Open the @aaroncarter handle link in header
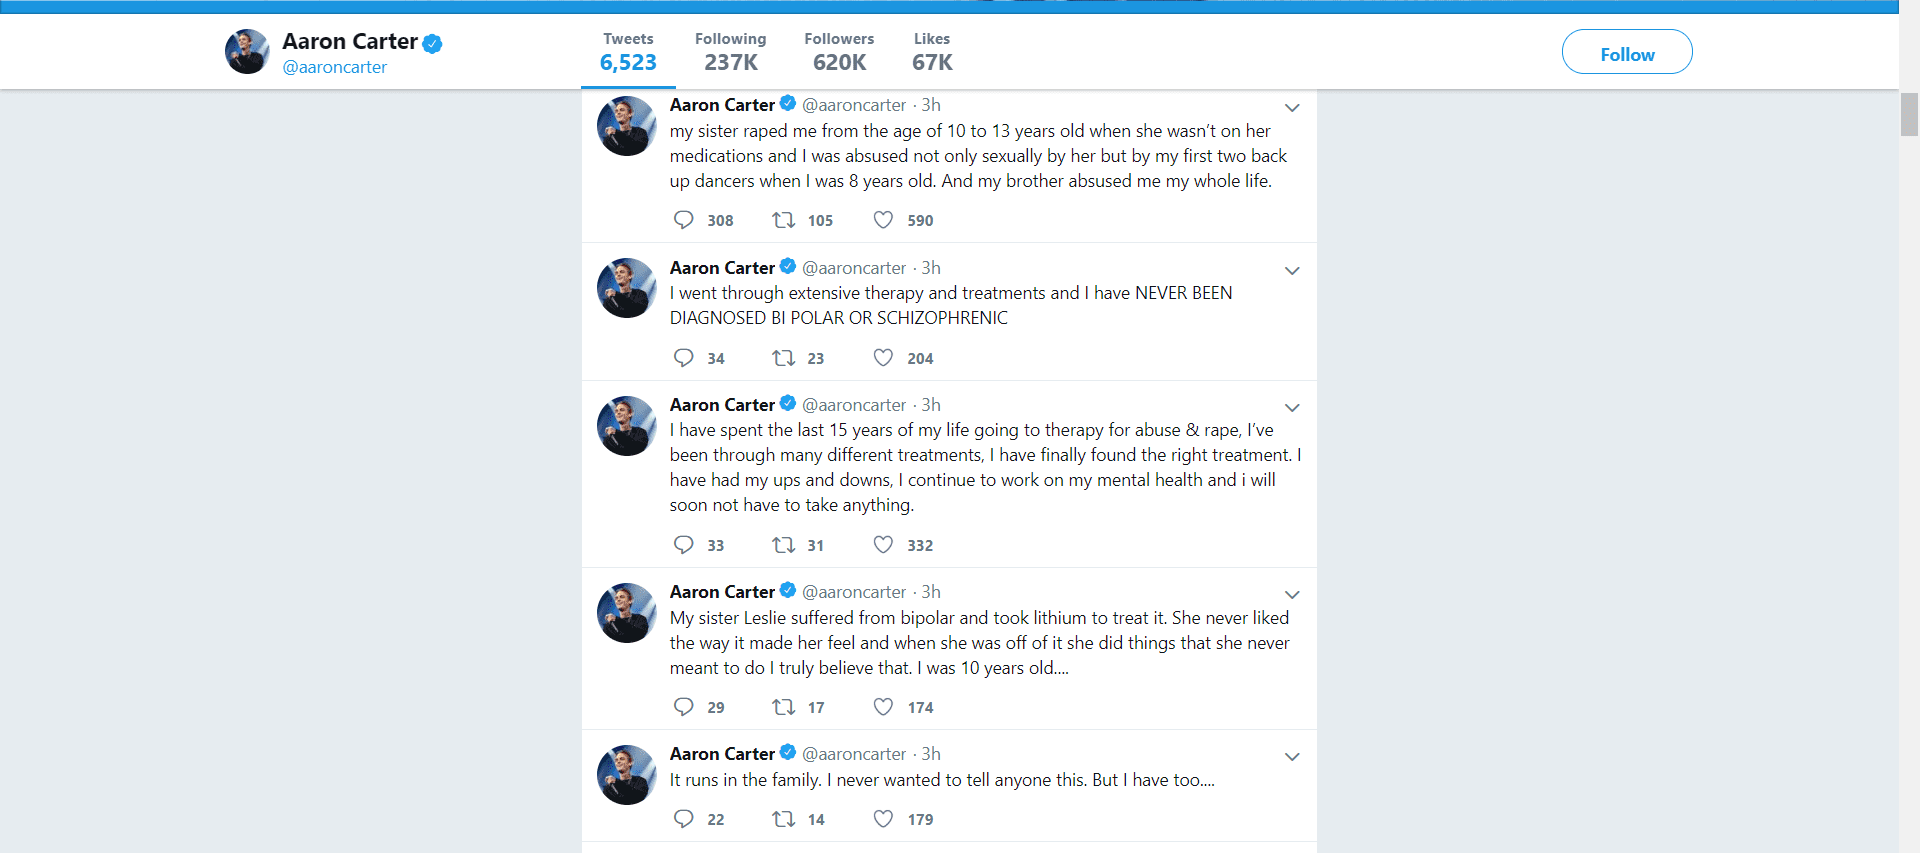This screenshot has height=853, width=1920. tap(334, 67)
